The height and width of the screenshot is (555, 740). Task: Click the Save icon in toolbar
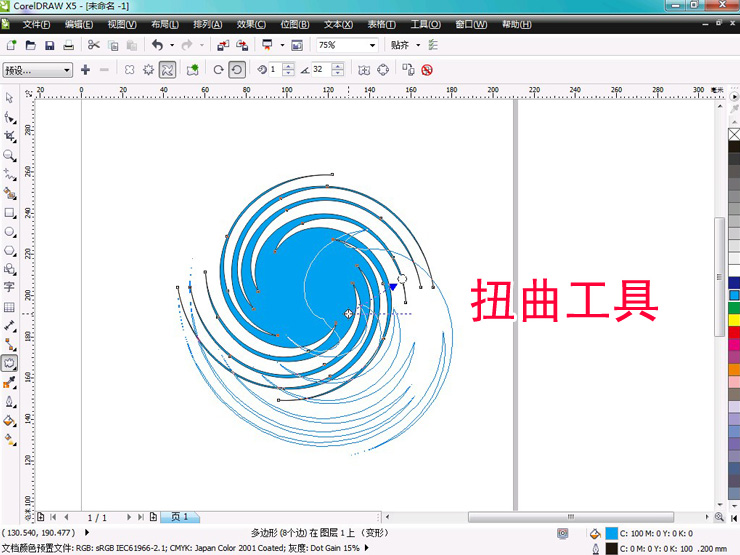[x=49, y=45]
